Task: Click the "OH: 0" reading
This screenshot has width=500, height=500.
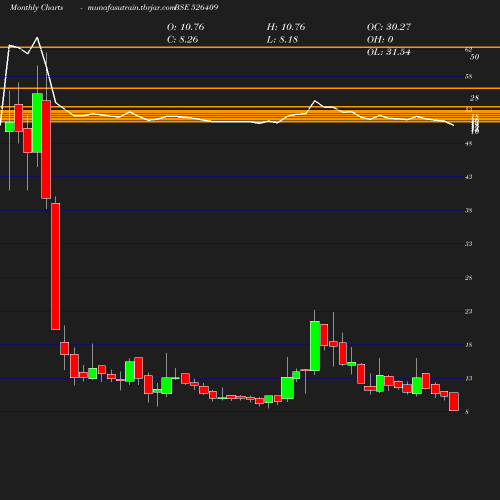Action: (380, 39)
